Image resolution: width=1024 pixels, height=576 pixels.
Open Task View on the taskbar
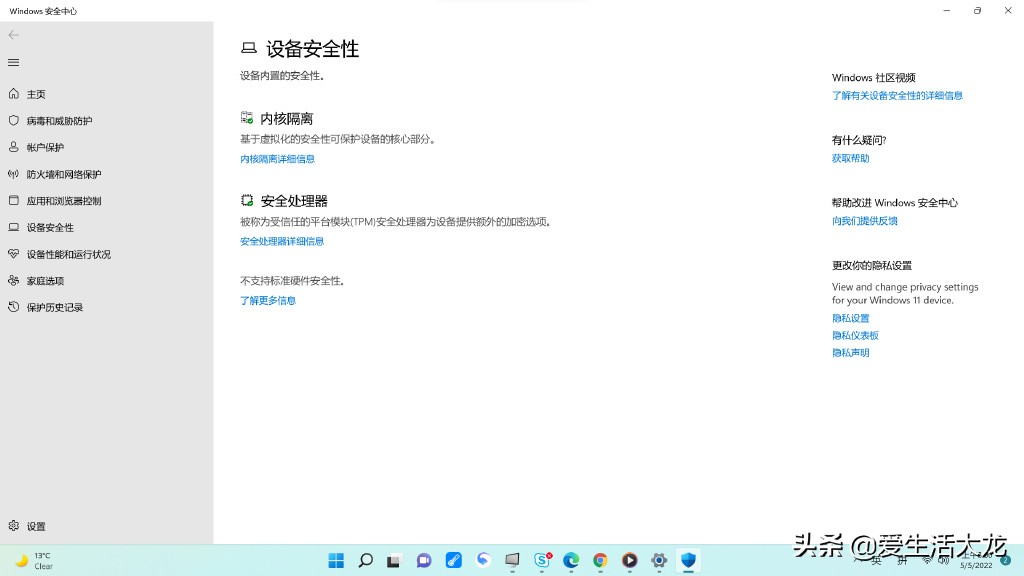click(394, 560)
